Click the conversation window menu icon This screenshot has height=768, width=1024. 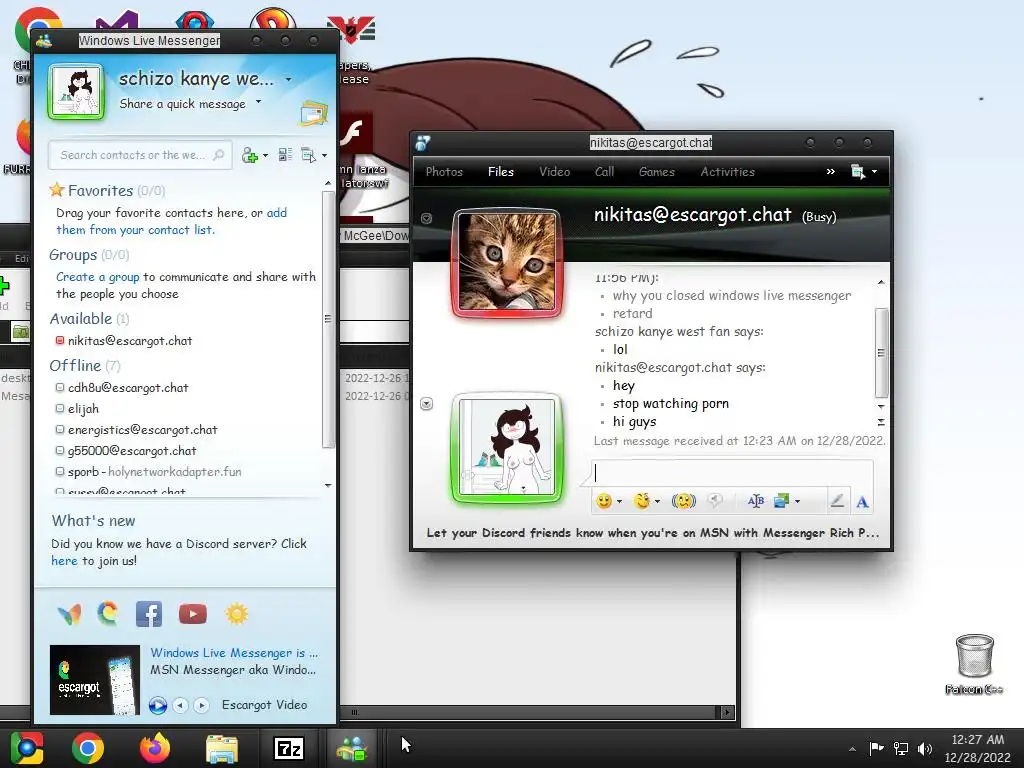click(x=857, y=172)
